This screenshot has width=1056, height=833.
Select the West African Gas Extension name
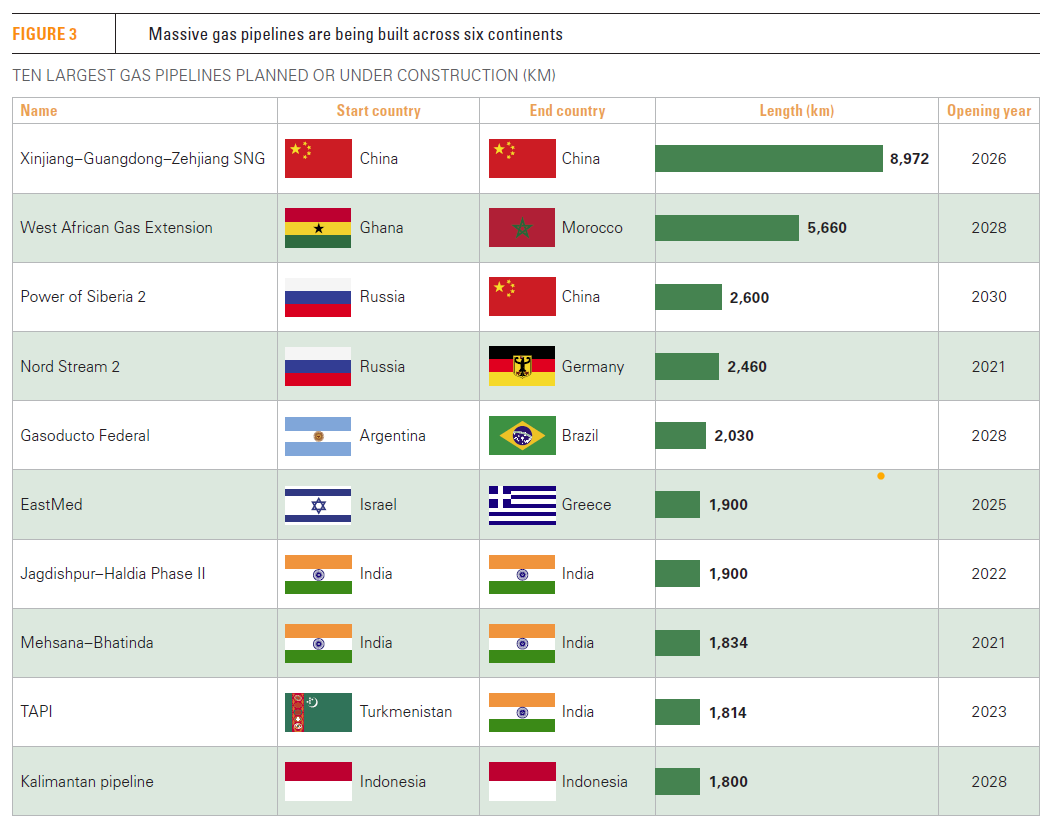pos(116,228)
